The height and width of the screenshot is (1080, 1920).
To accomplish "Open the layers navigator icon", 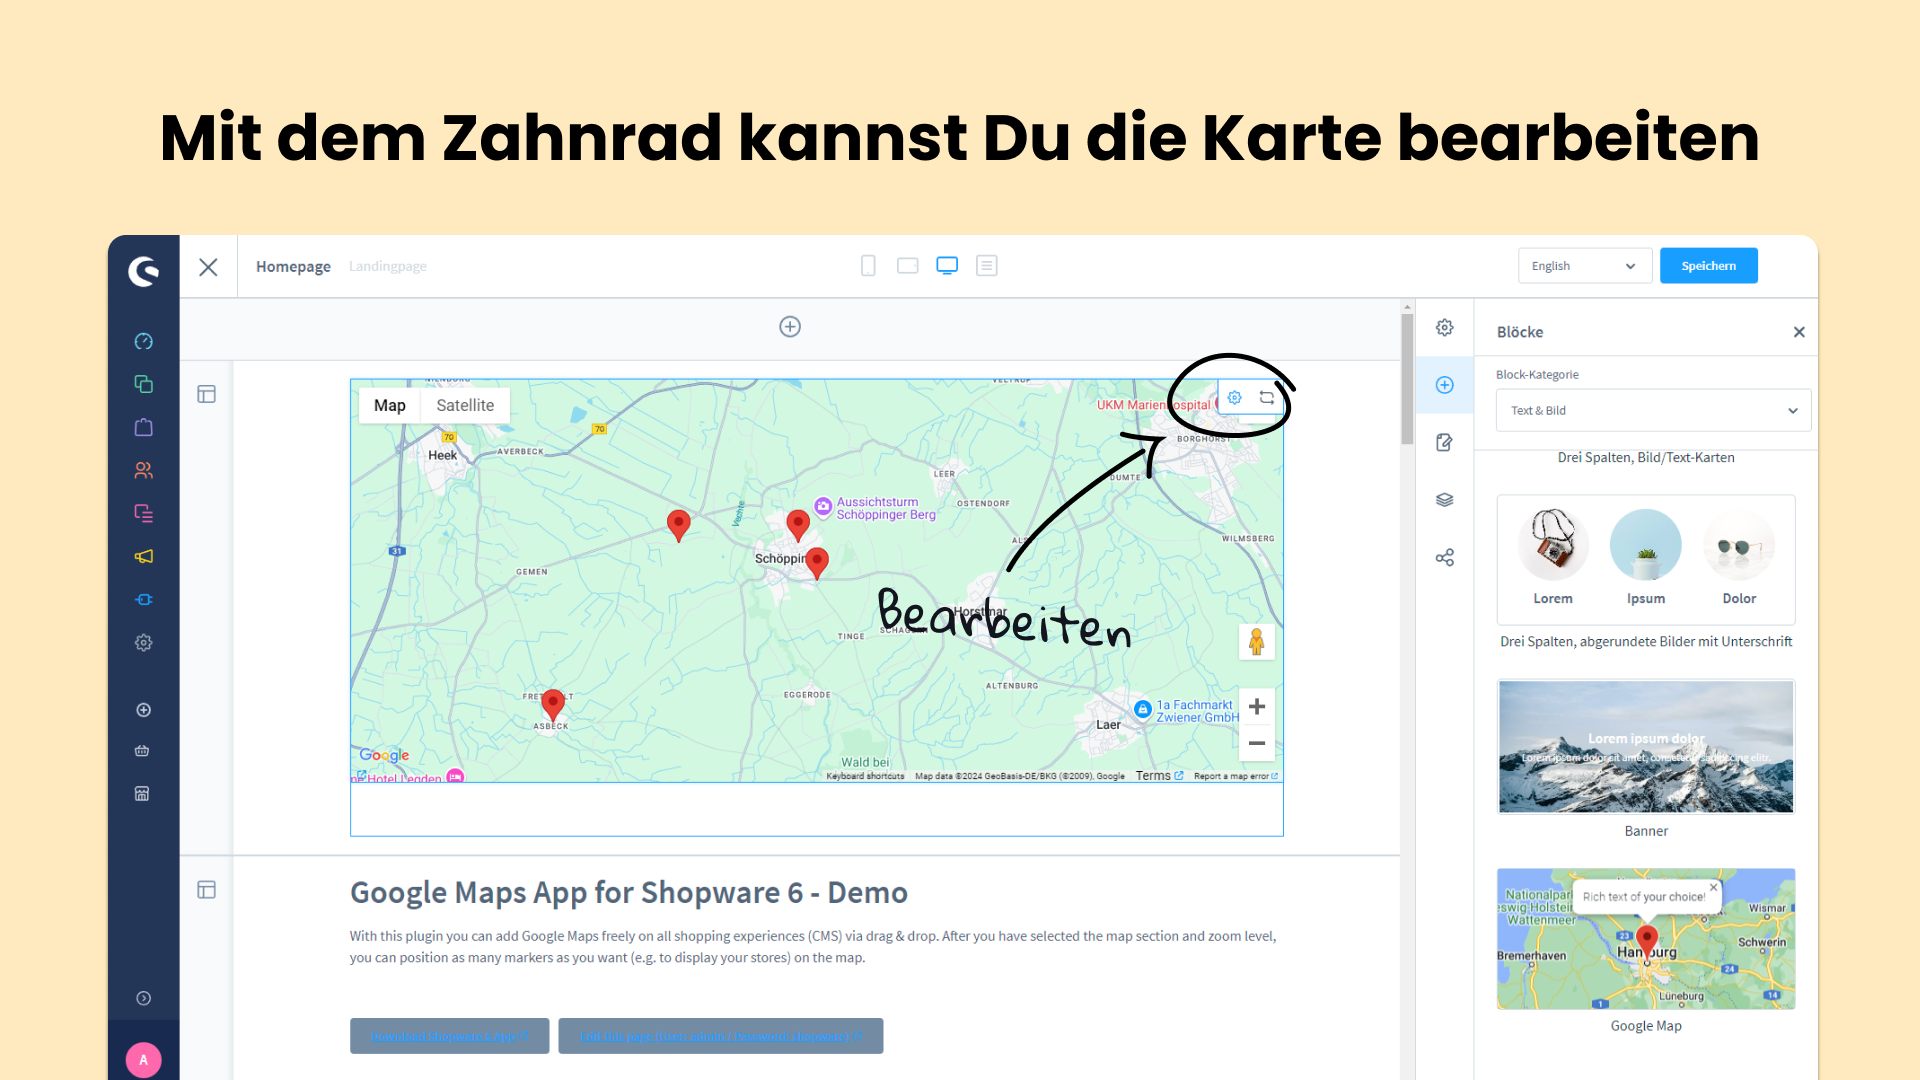I will tap(1445, 500).
